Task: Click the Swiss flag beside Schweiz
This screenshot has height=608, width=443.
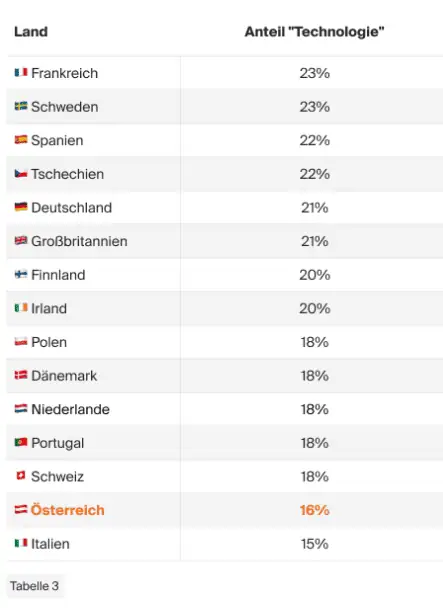Action: click(21, 475)
